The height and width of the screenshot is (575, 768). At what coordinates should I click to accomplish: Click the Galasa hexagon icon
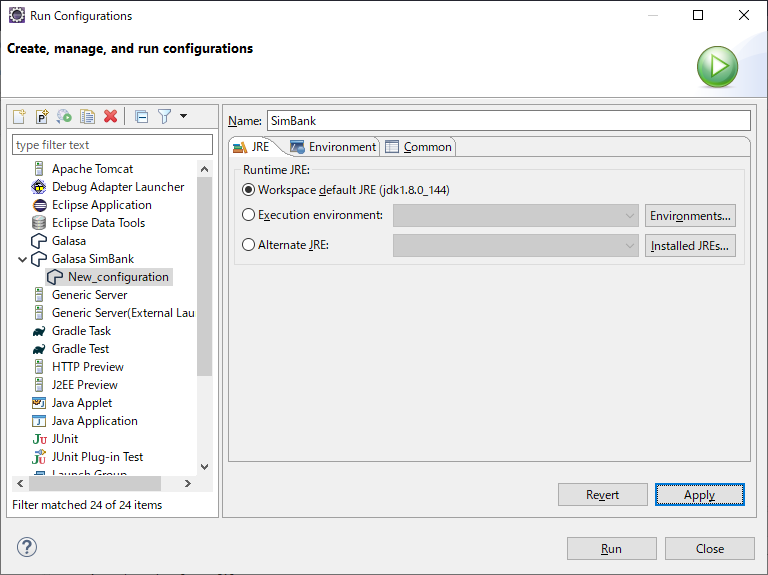[39, 241]
